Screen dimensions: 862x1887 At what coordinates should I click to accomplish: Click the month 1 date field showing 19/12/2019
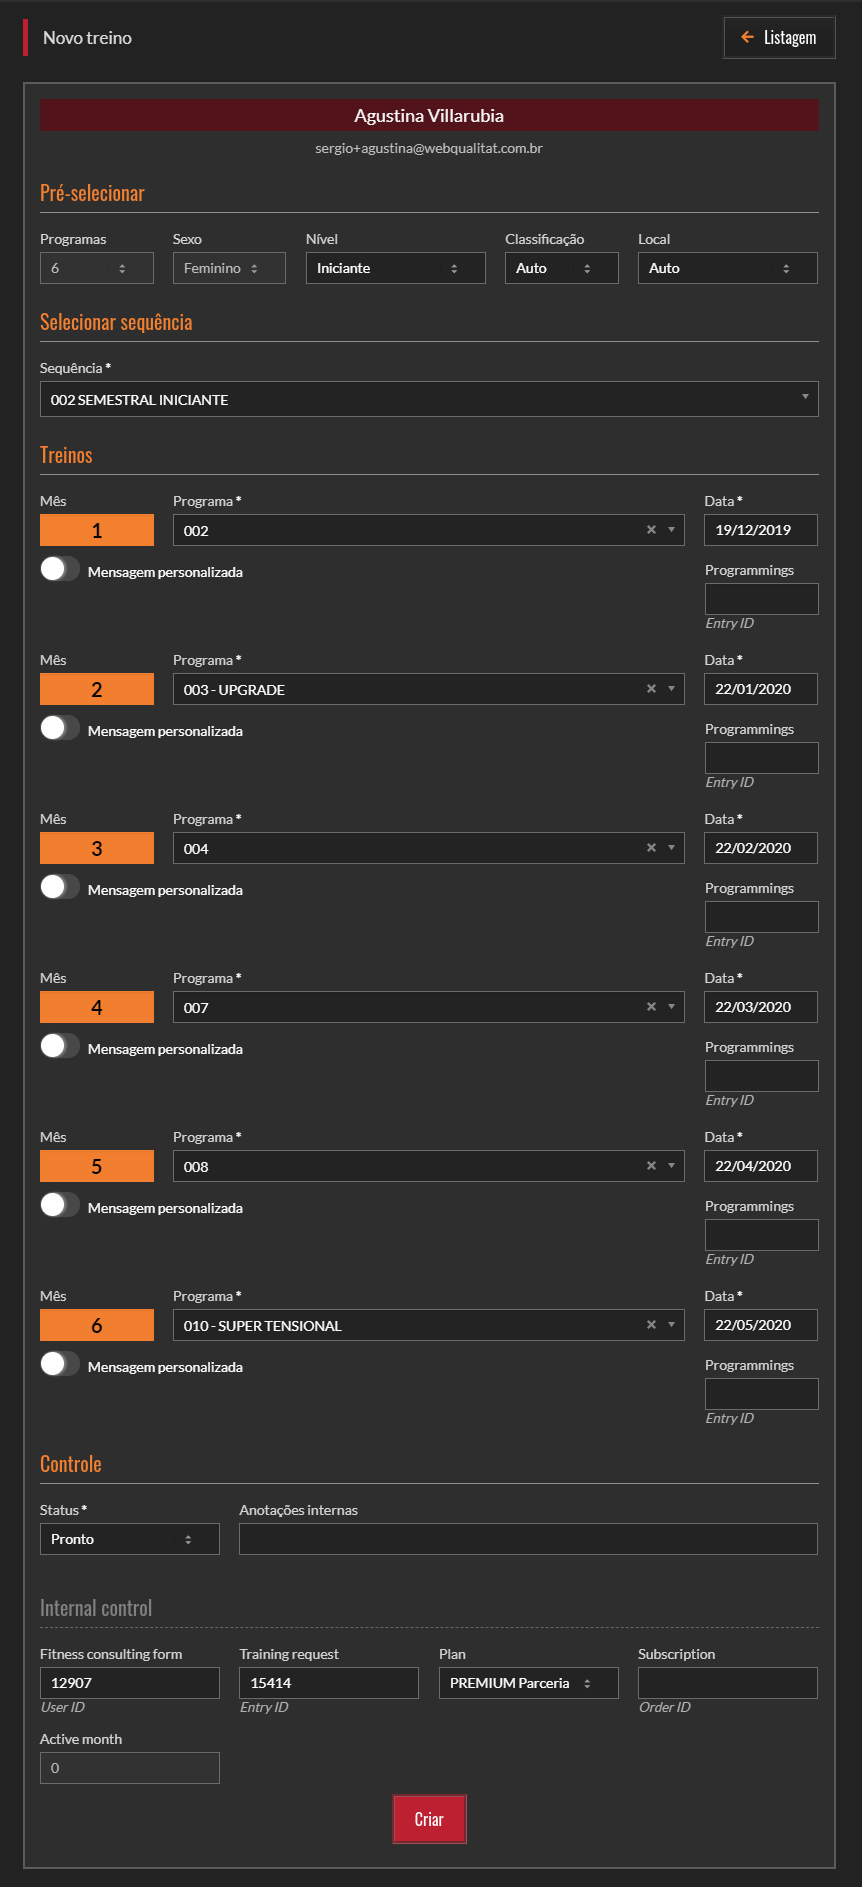point(760,530)
